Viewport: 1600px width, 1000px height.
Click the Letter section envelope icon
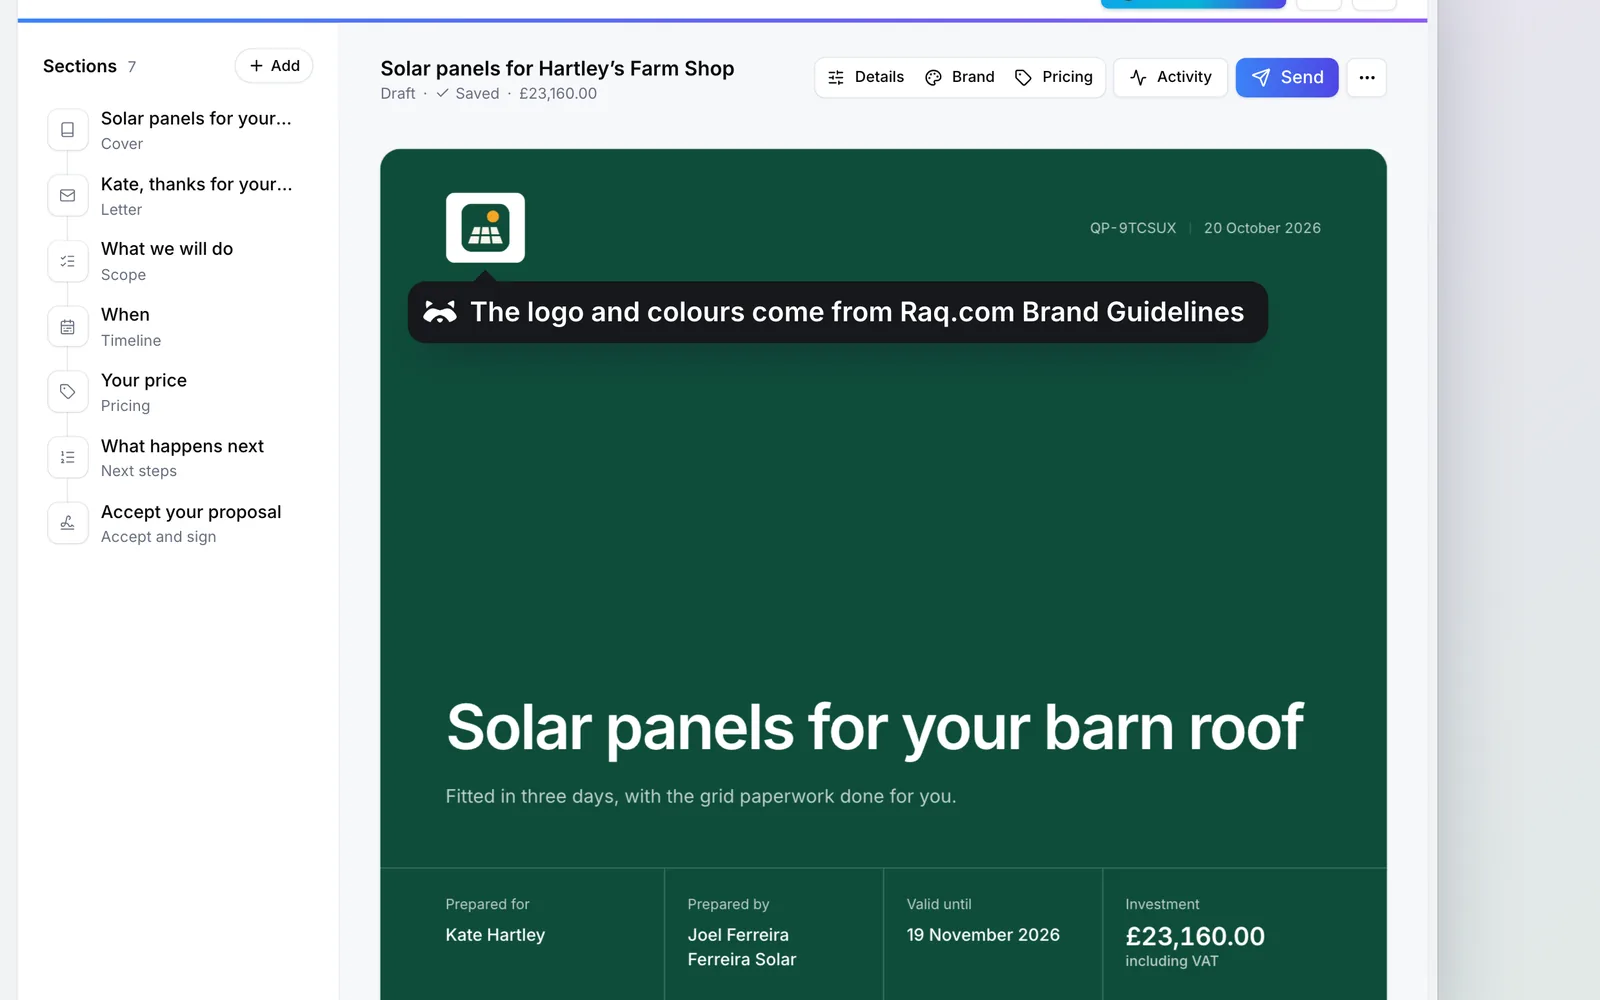68,196
